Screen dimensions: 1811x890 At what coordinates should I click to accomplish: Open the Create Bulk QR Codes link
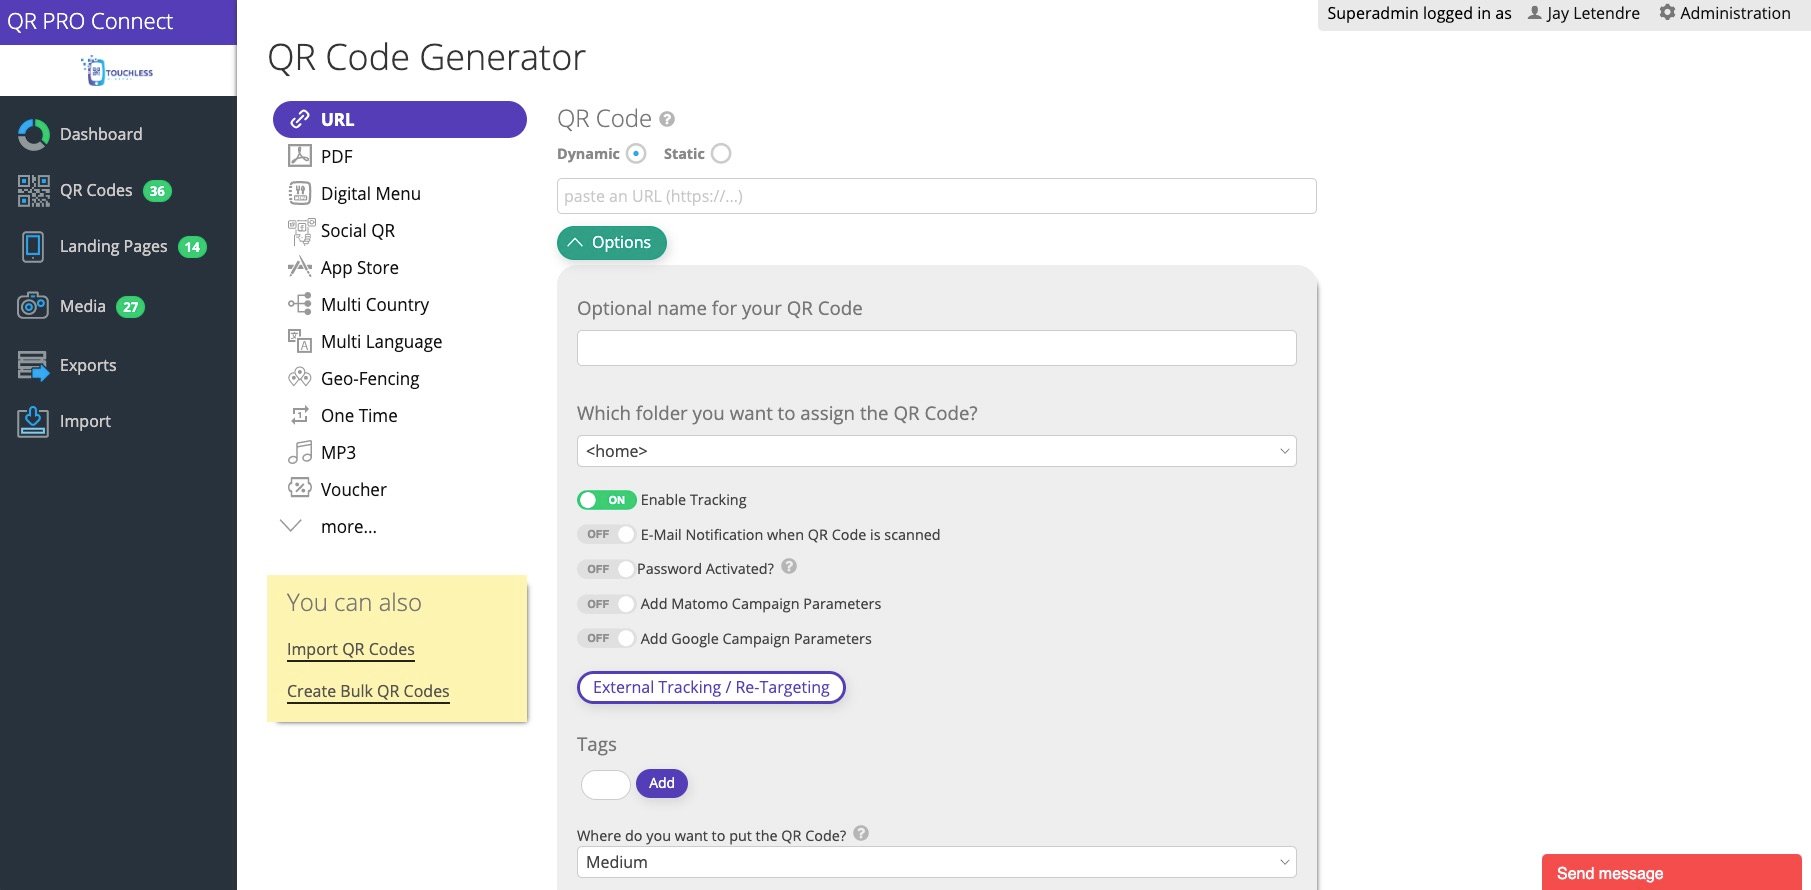pos(368,691)
